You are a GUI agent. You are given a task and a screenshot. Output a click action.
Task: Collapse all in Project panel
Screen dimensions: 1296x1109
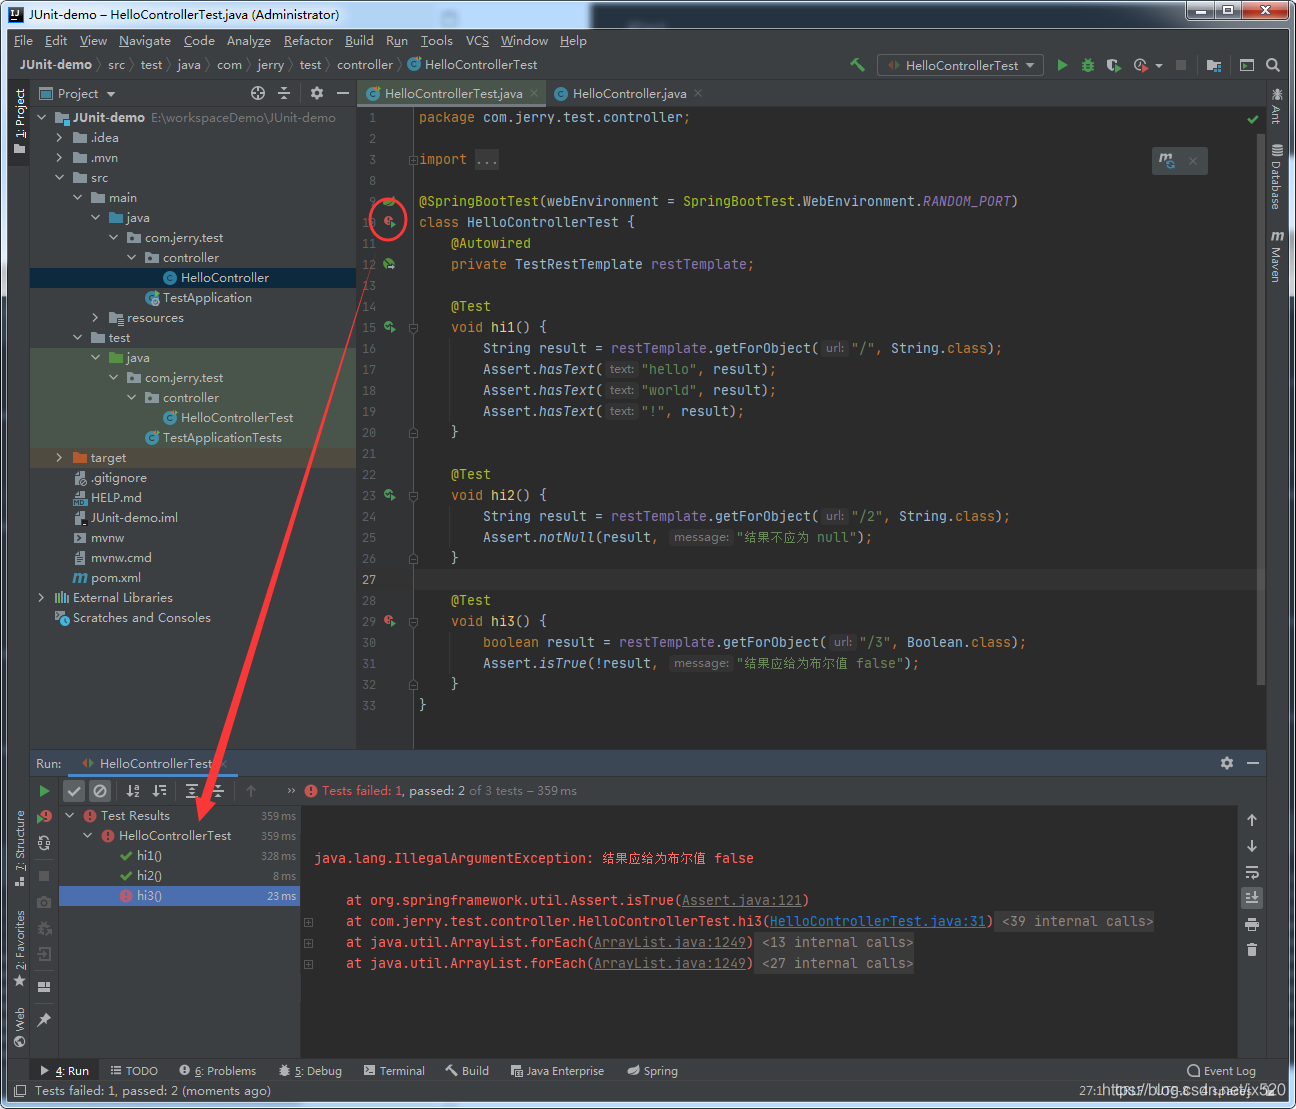(x=284, y=93)
